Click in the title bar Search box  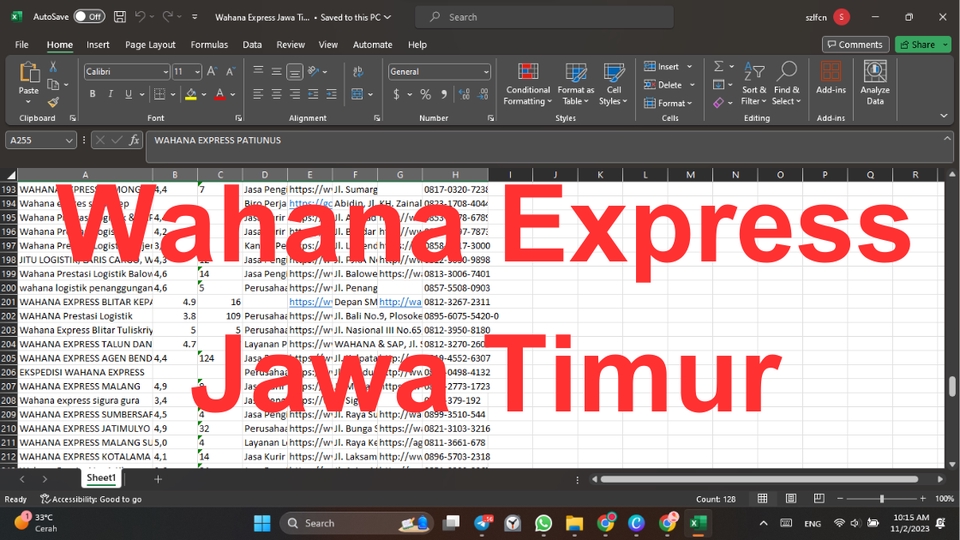[544, 17]
